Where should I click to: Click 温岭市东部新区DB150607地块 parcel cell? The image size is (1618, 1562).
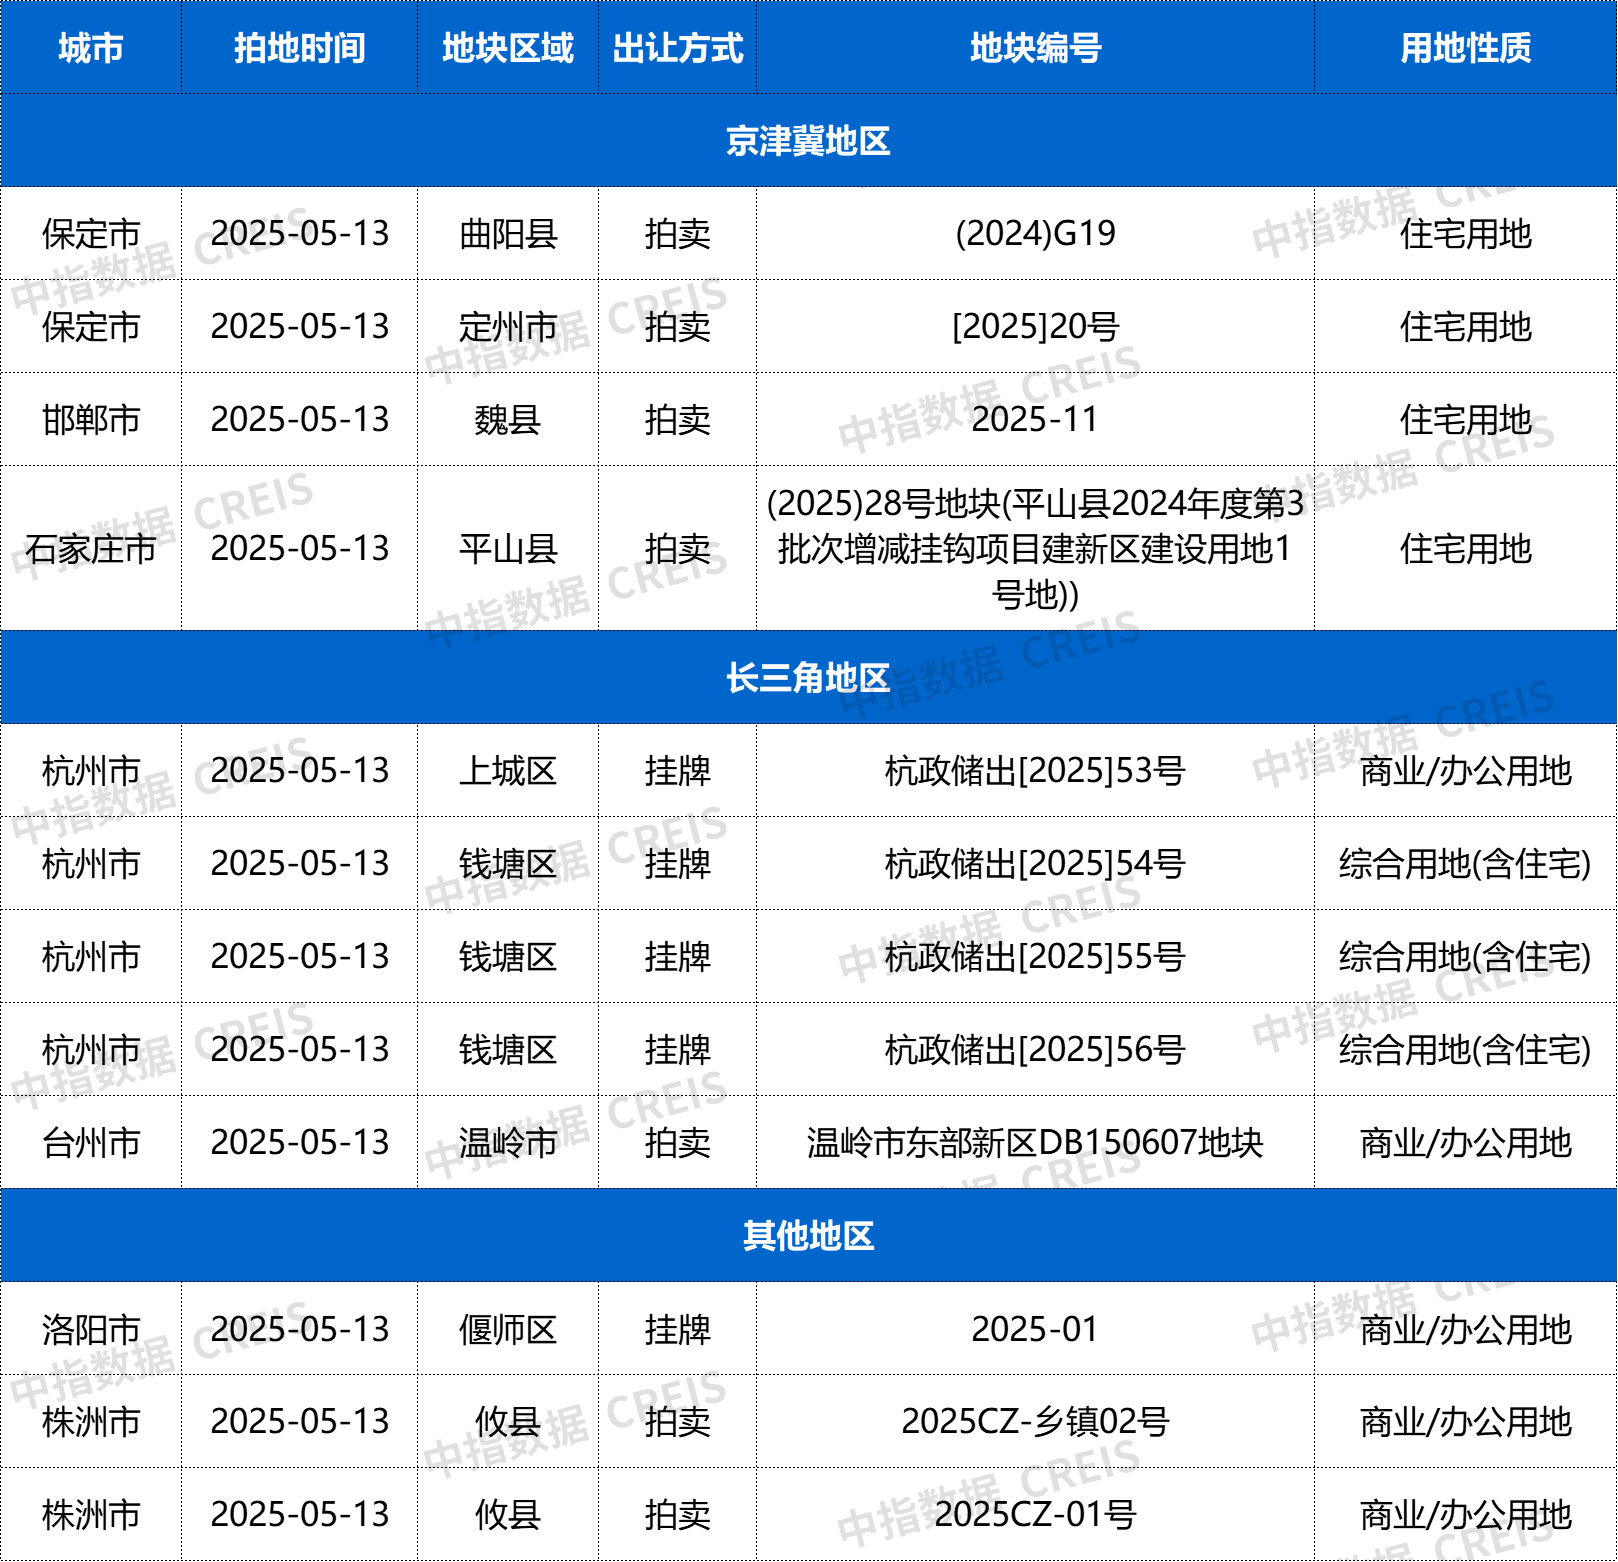pyautogui.click(x=1036, y=1143)
